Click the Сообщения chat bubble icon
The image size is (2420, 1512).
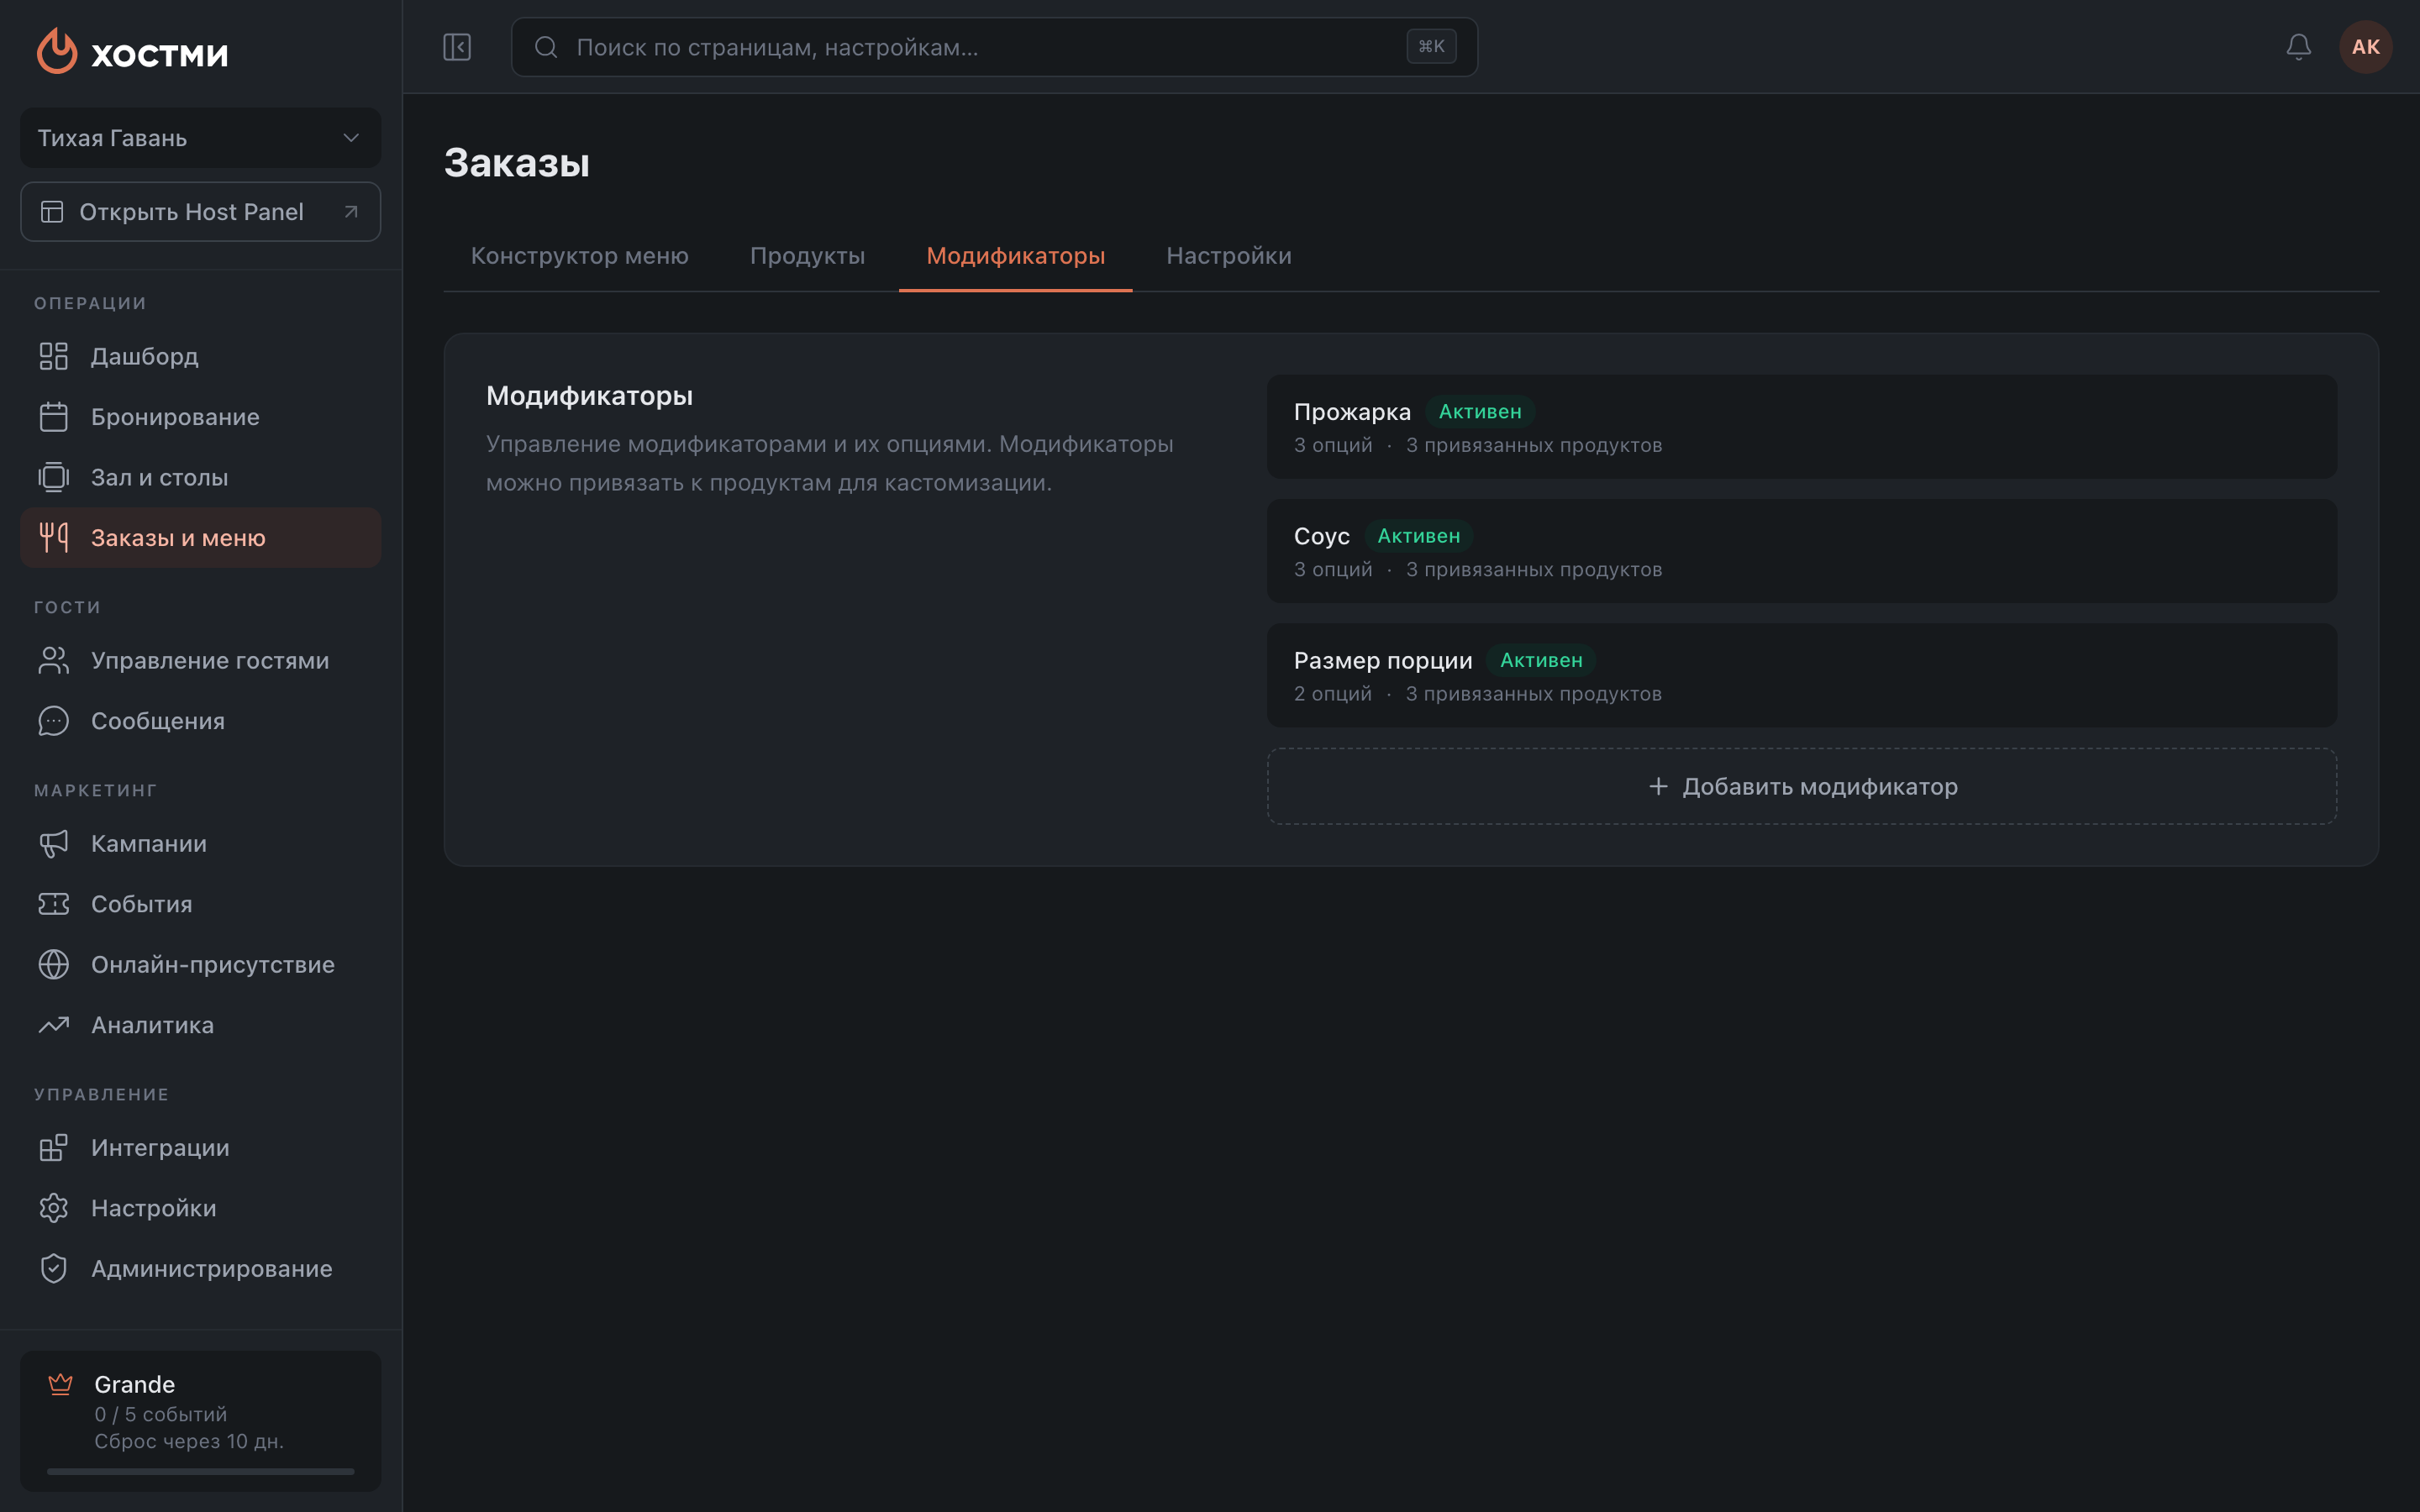54,721
